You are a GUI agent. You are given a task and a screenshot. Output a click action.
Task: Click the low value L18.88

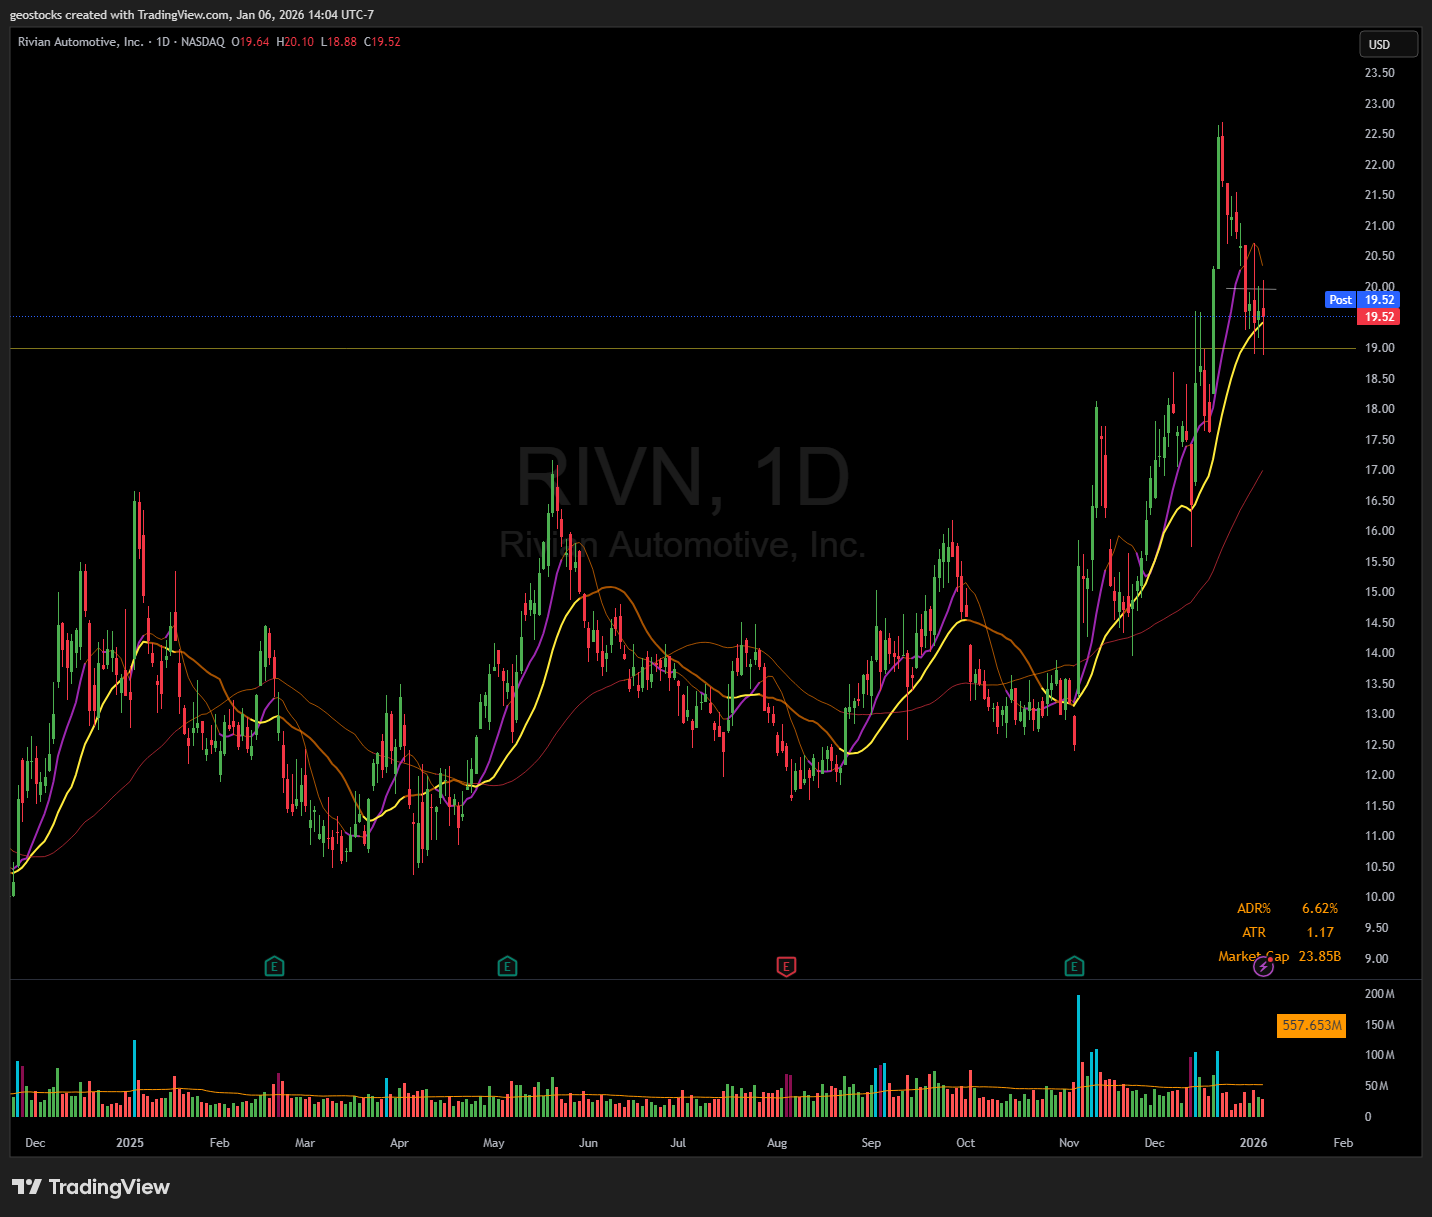pyautogui.click(x=339, y=42)
